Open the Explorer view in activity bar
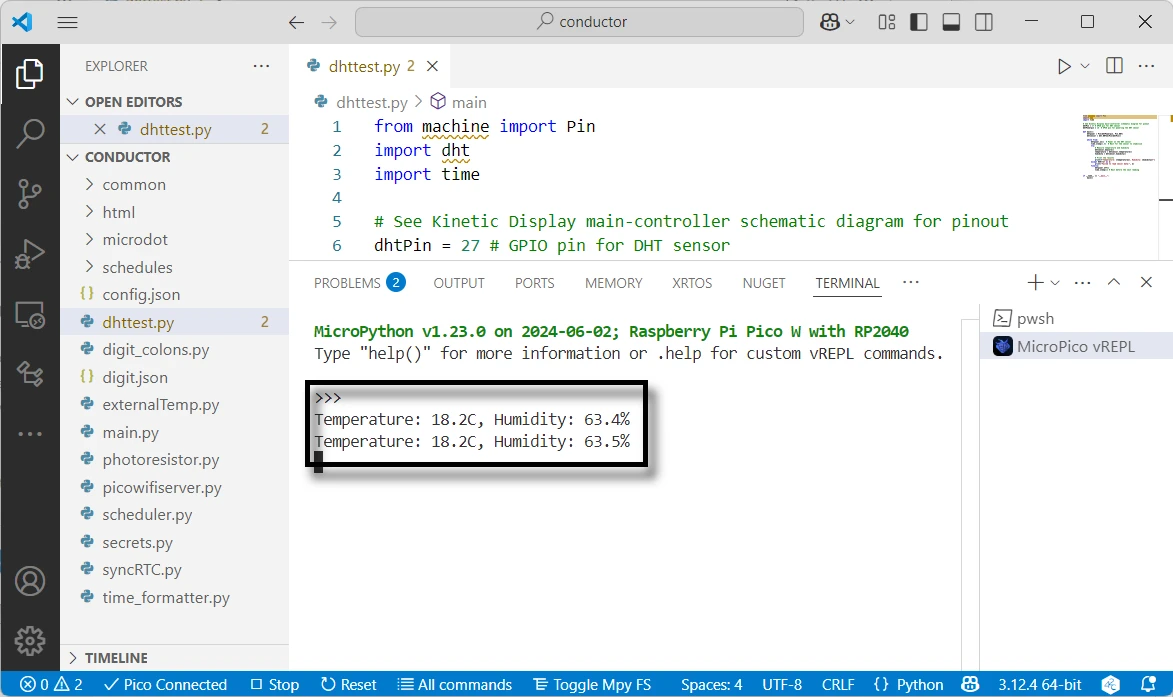This screenshot has height=697, width=1173. [x=30, y=74]
